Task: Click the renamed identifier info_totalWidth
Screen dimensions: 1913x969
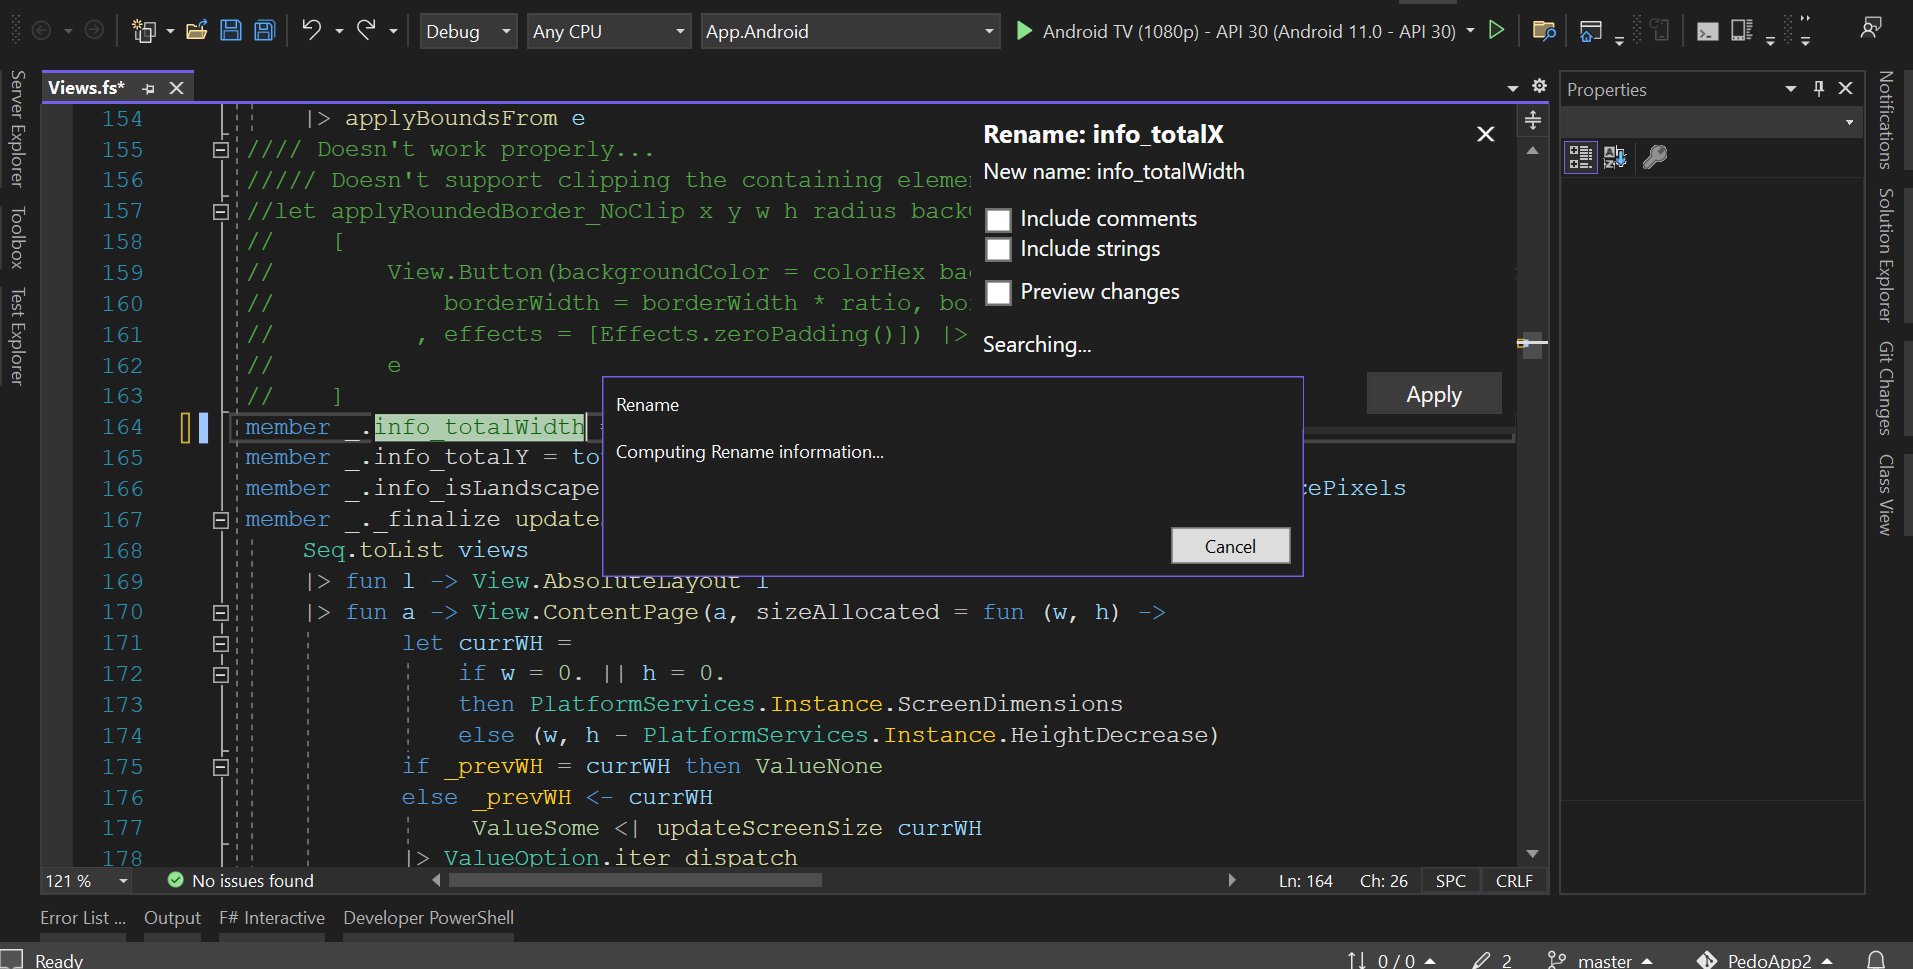Action: [479, 427]
